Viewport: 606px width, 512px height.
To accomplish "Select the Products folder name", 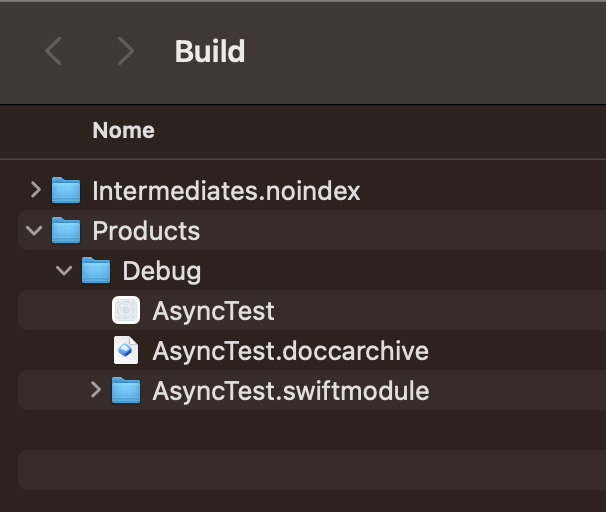I will pos(146,231).
